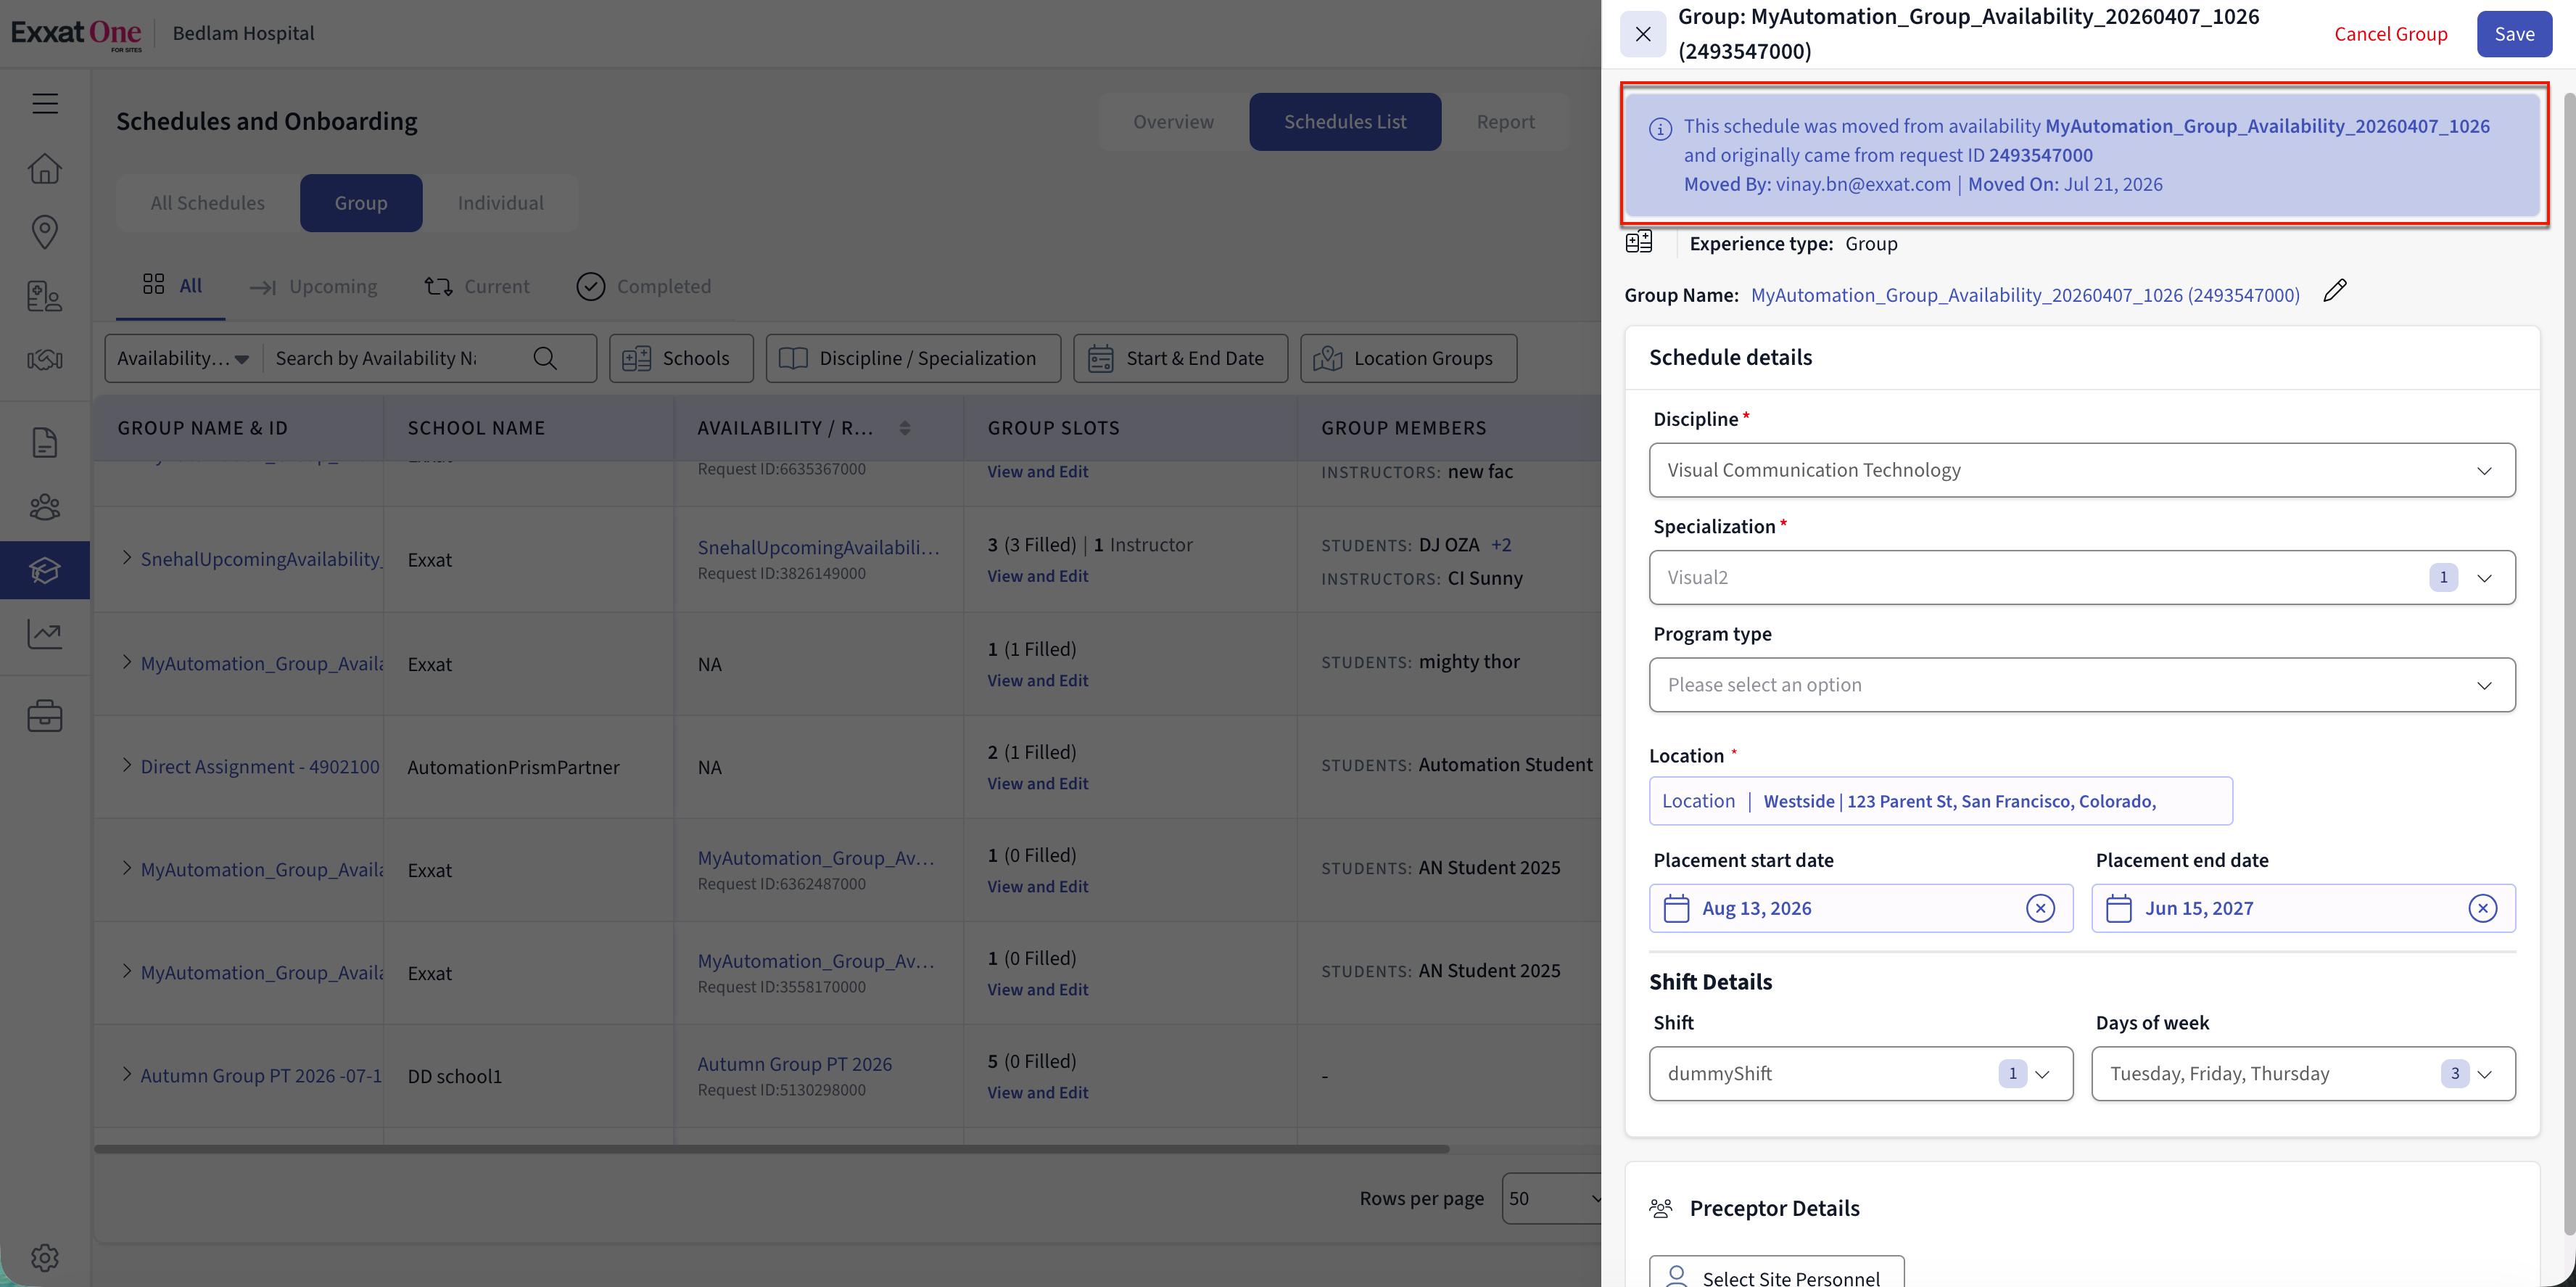Switch to the Report tab

[1505, 122]
